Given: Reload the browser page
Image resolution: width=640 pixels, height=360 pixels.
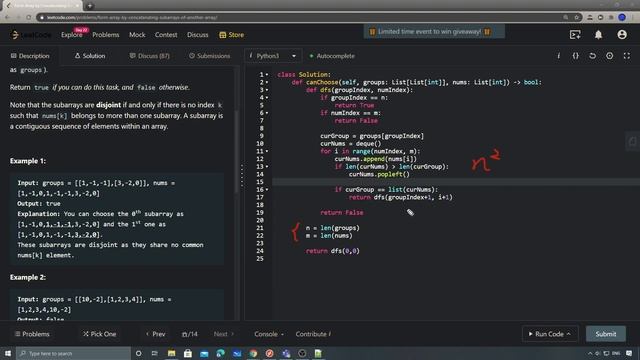Looking at the screenshot, I should pos(29,18).
